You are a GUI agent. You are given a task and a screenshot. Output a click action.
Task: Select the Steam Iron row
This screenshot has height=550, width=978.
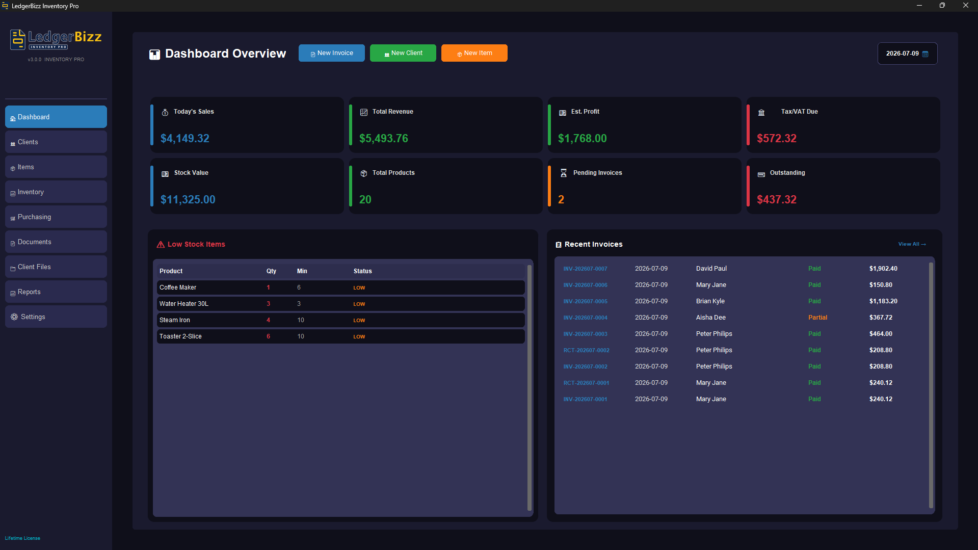pyautogui.click(x=341, y=320)
